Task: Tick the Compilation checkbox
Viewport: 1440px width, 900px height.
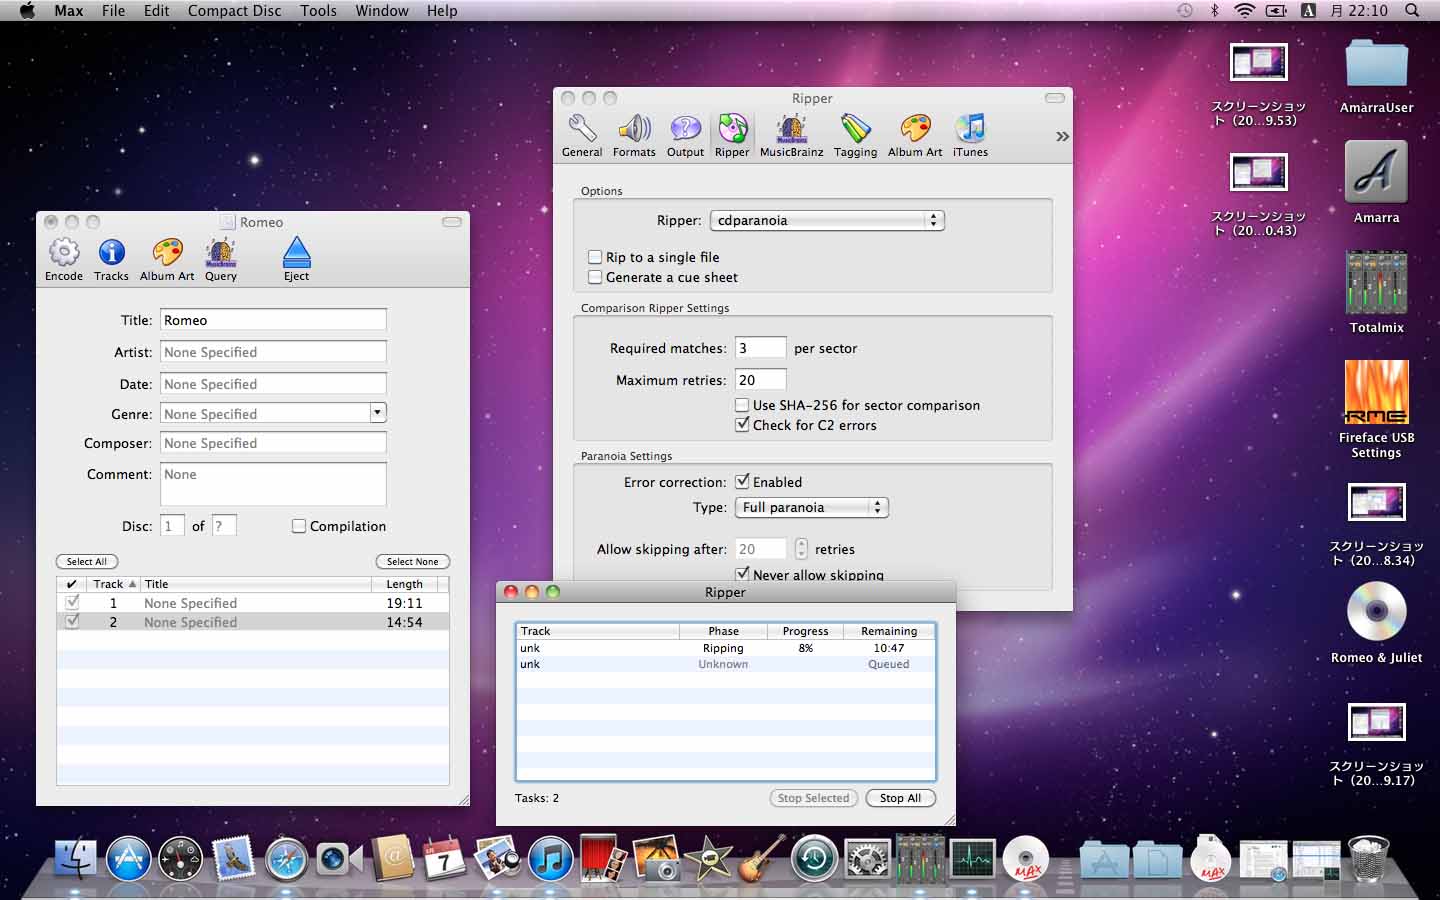Action: [298, 526]
